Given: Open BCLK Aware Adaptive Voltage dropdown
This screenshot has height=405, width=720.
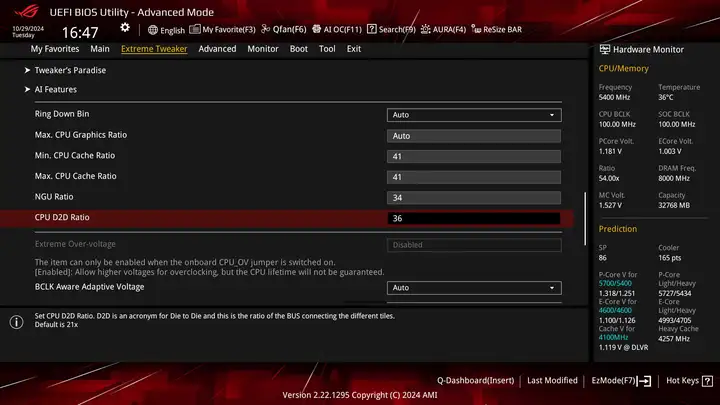Looking at the screenshot, I should [474, 288].
